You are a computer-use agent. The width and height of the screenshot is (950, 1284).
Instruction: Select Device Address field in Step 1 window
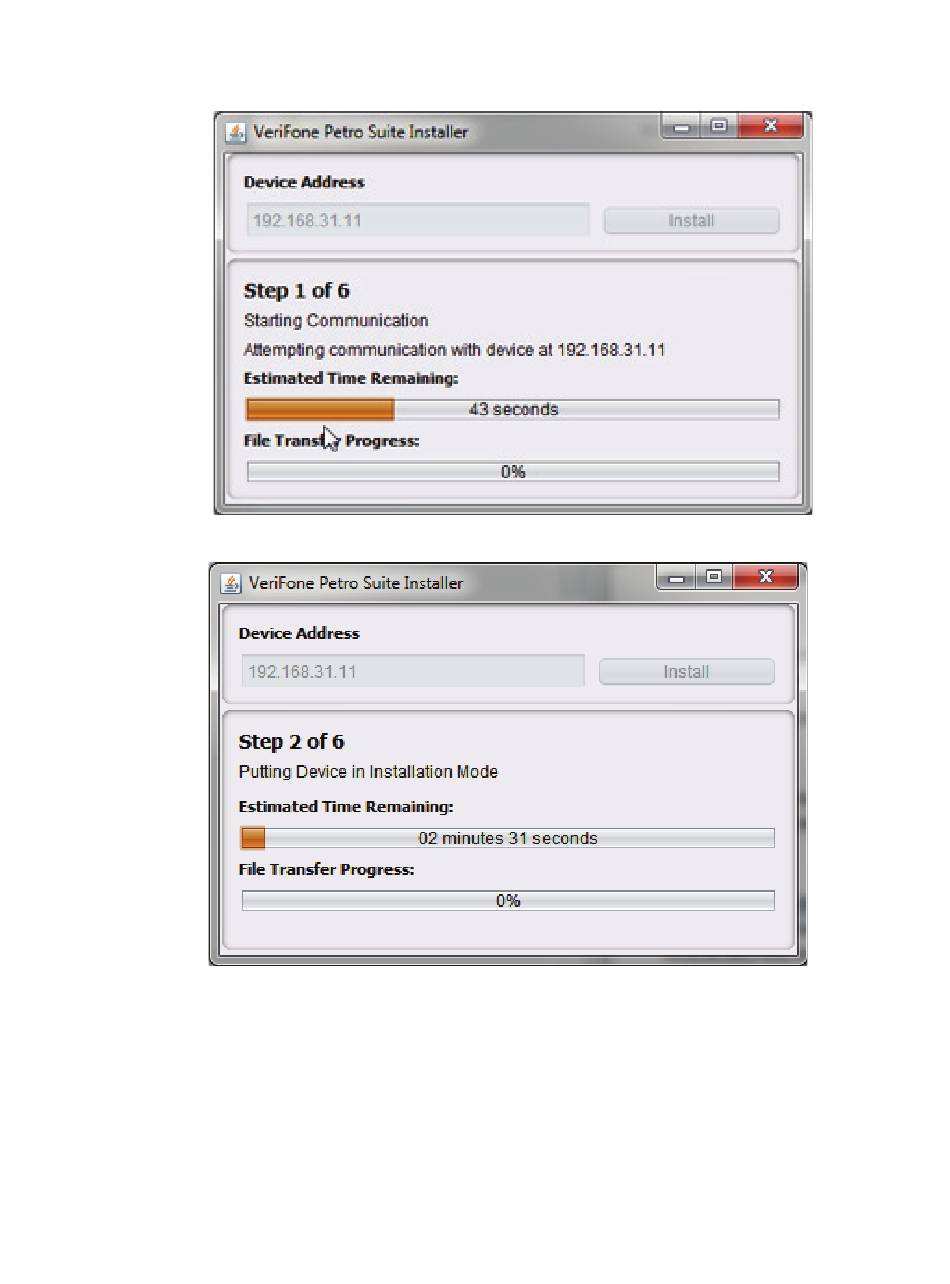[x=418, y=220]
